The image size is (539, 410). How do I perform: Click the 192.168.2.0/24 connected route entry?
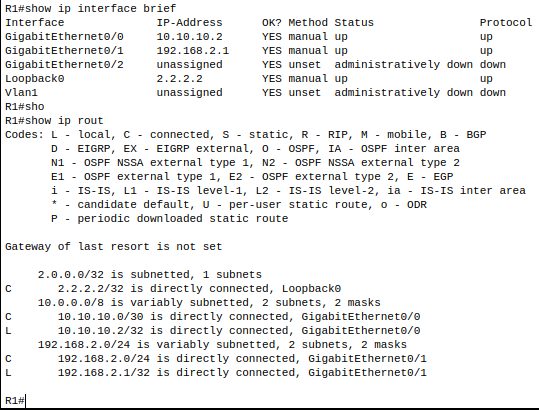click(216, 359)
